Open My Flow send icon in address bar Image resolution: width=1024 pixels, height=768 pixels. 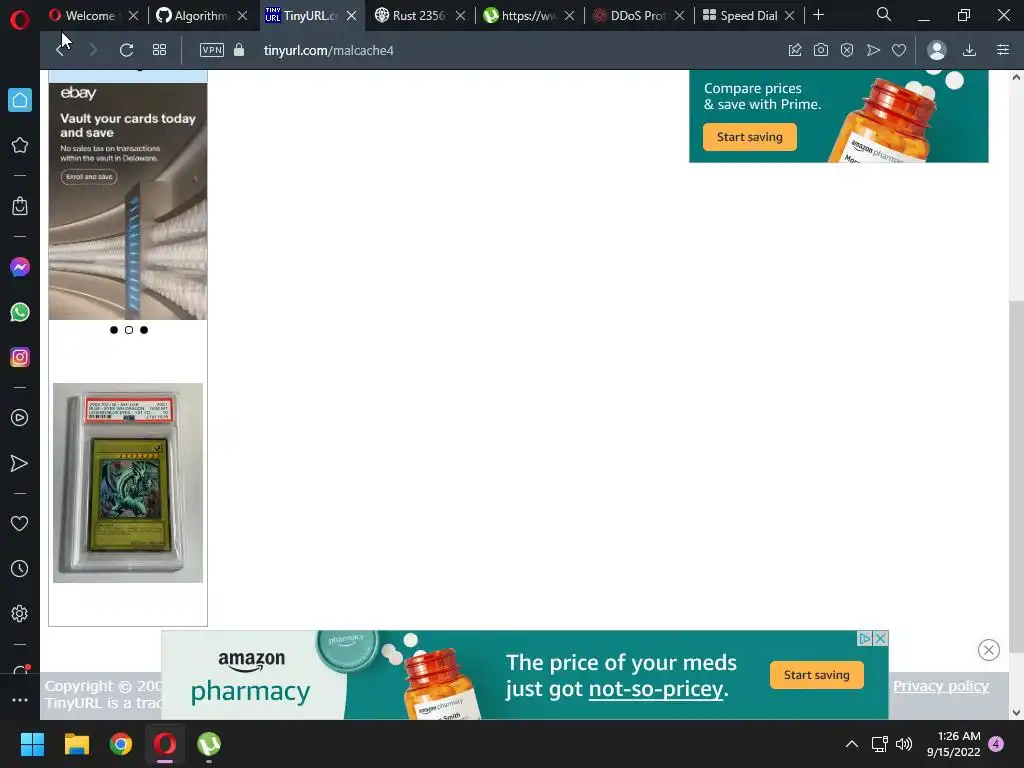(873, 50)
